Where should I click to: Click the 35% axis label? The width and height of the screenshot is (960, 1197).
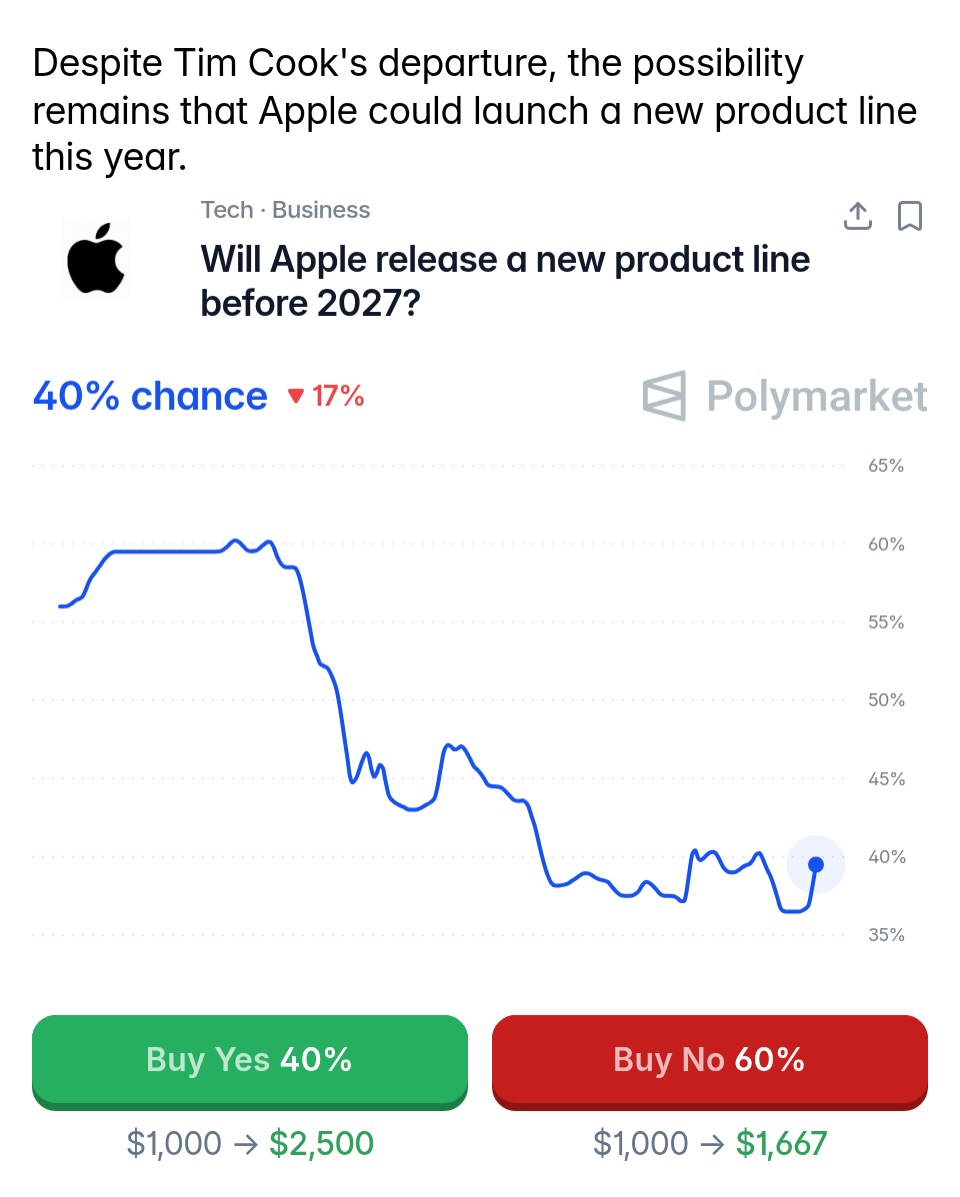(x=884, y=936)
